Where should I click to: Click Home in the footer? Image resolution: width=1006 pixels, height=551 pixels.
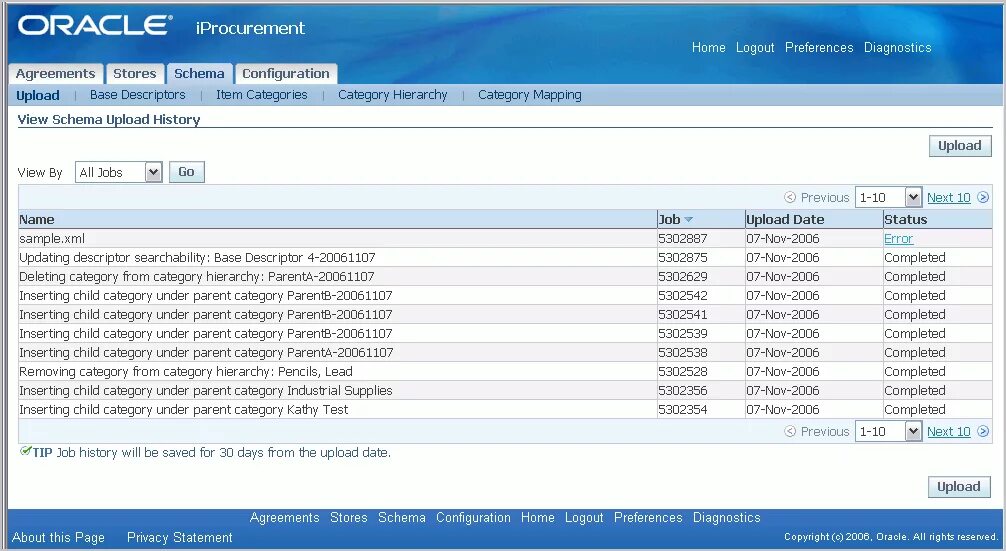coord(538,518)
